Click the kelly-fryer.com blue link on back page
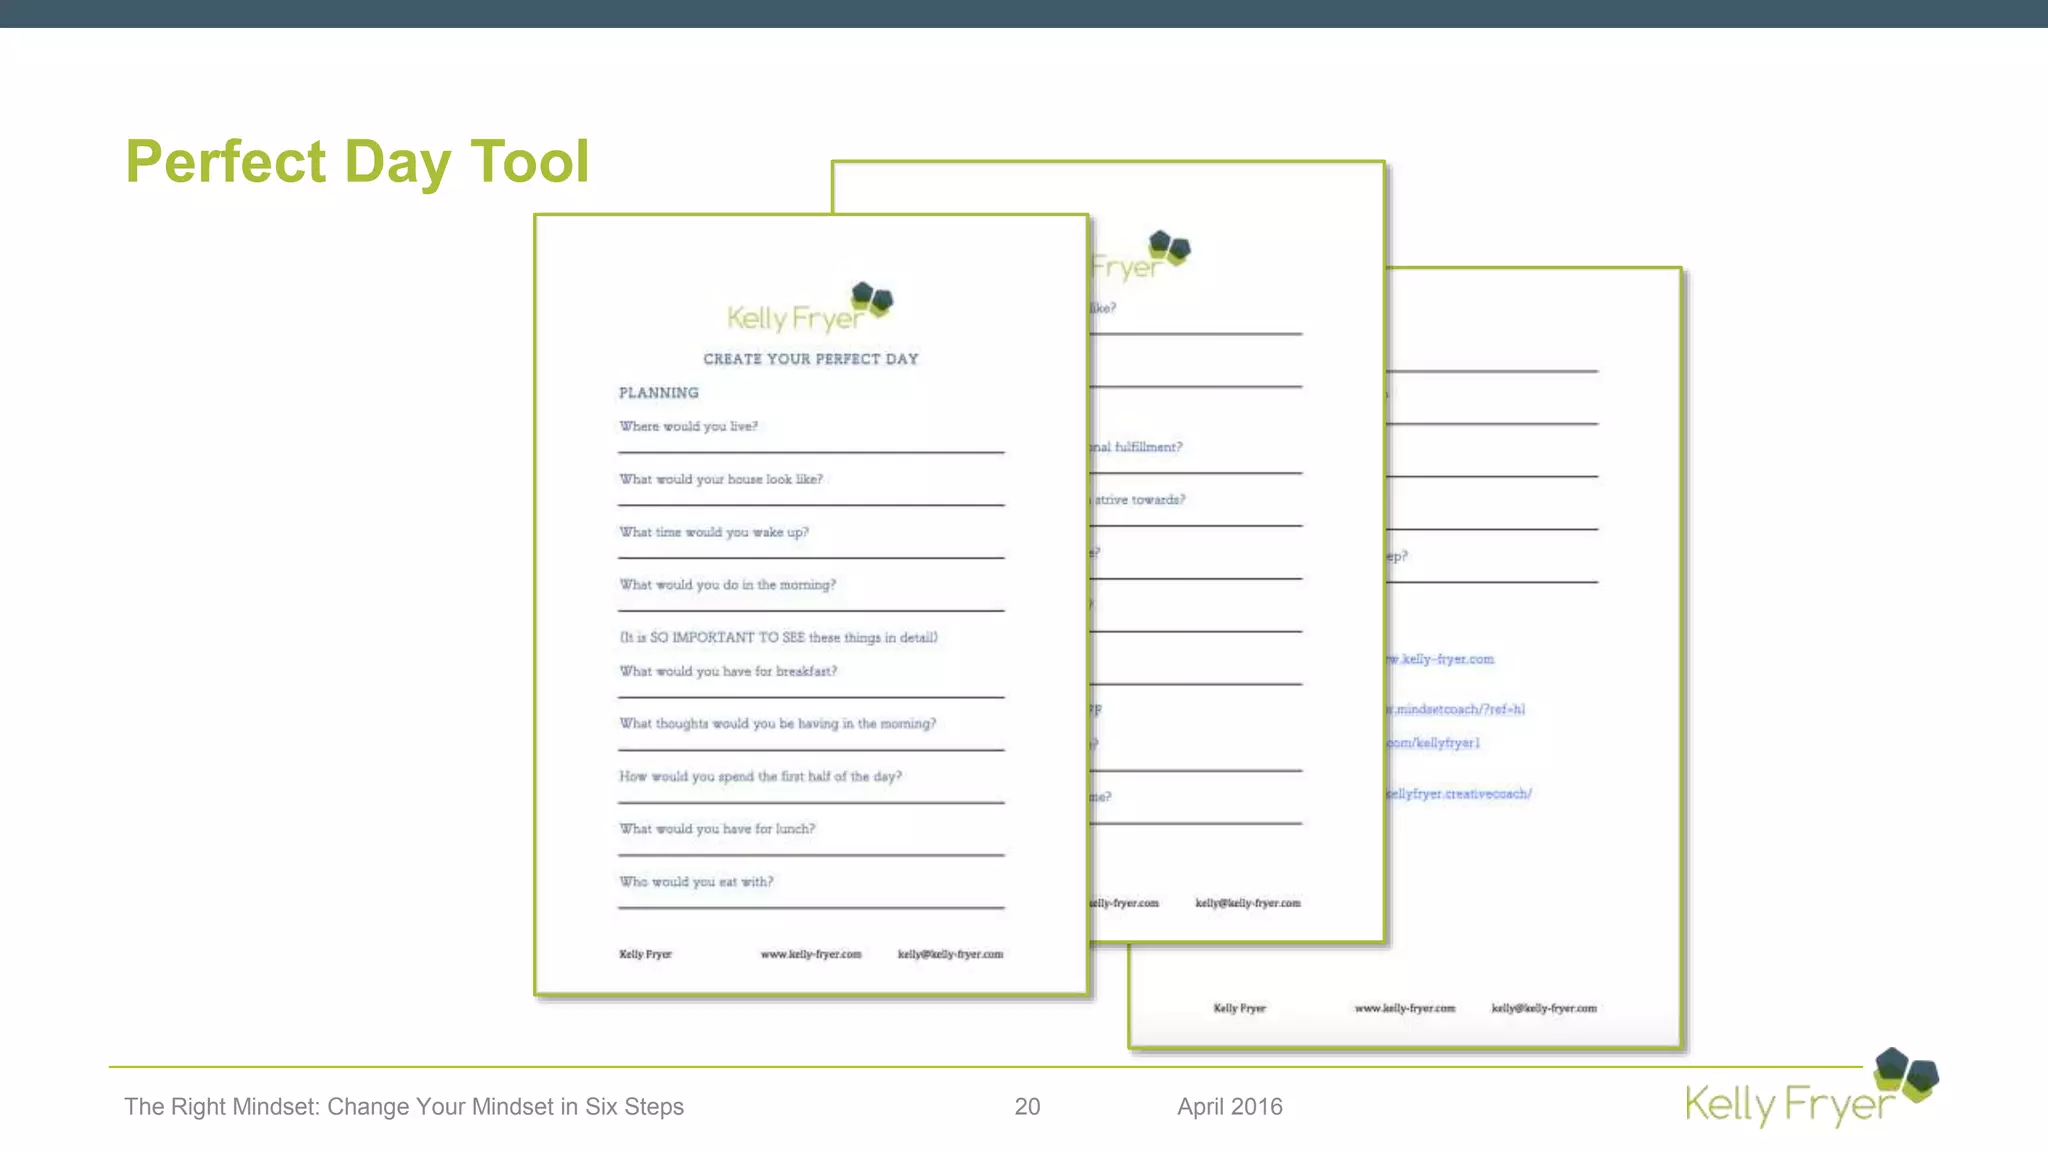This screenshot has width=2048, height=1152. 1440,659
